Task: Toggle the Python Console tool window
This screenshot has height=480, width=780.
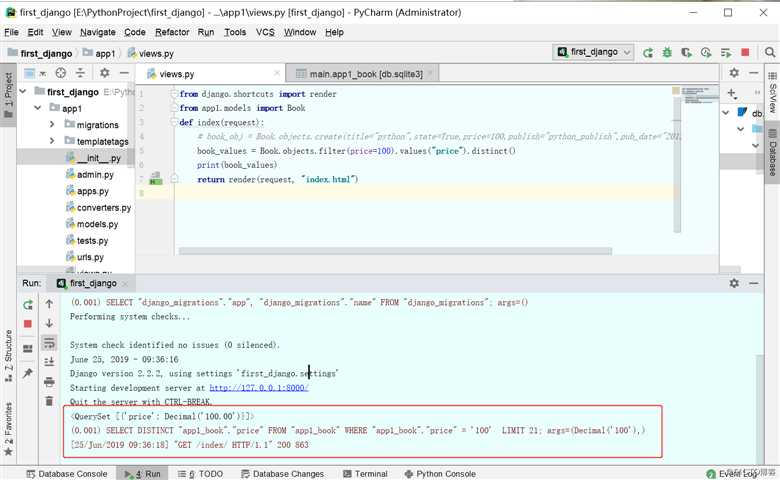Action: click(x=440, y=474)
